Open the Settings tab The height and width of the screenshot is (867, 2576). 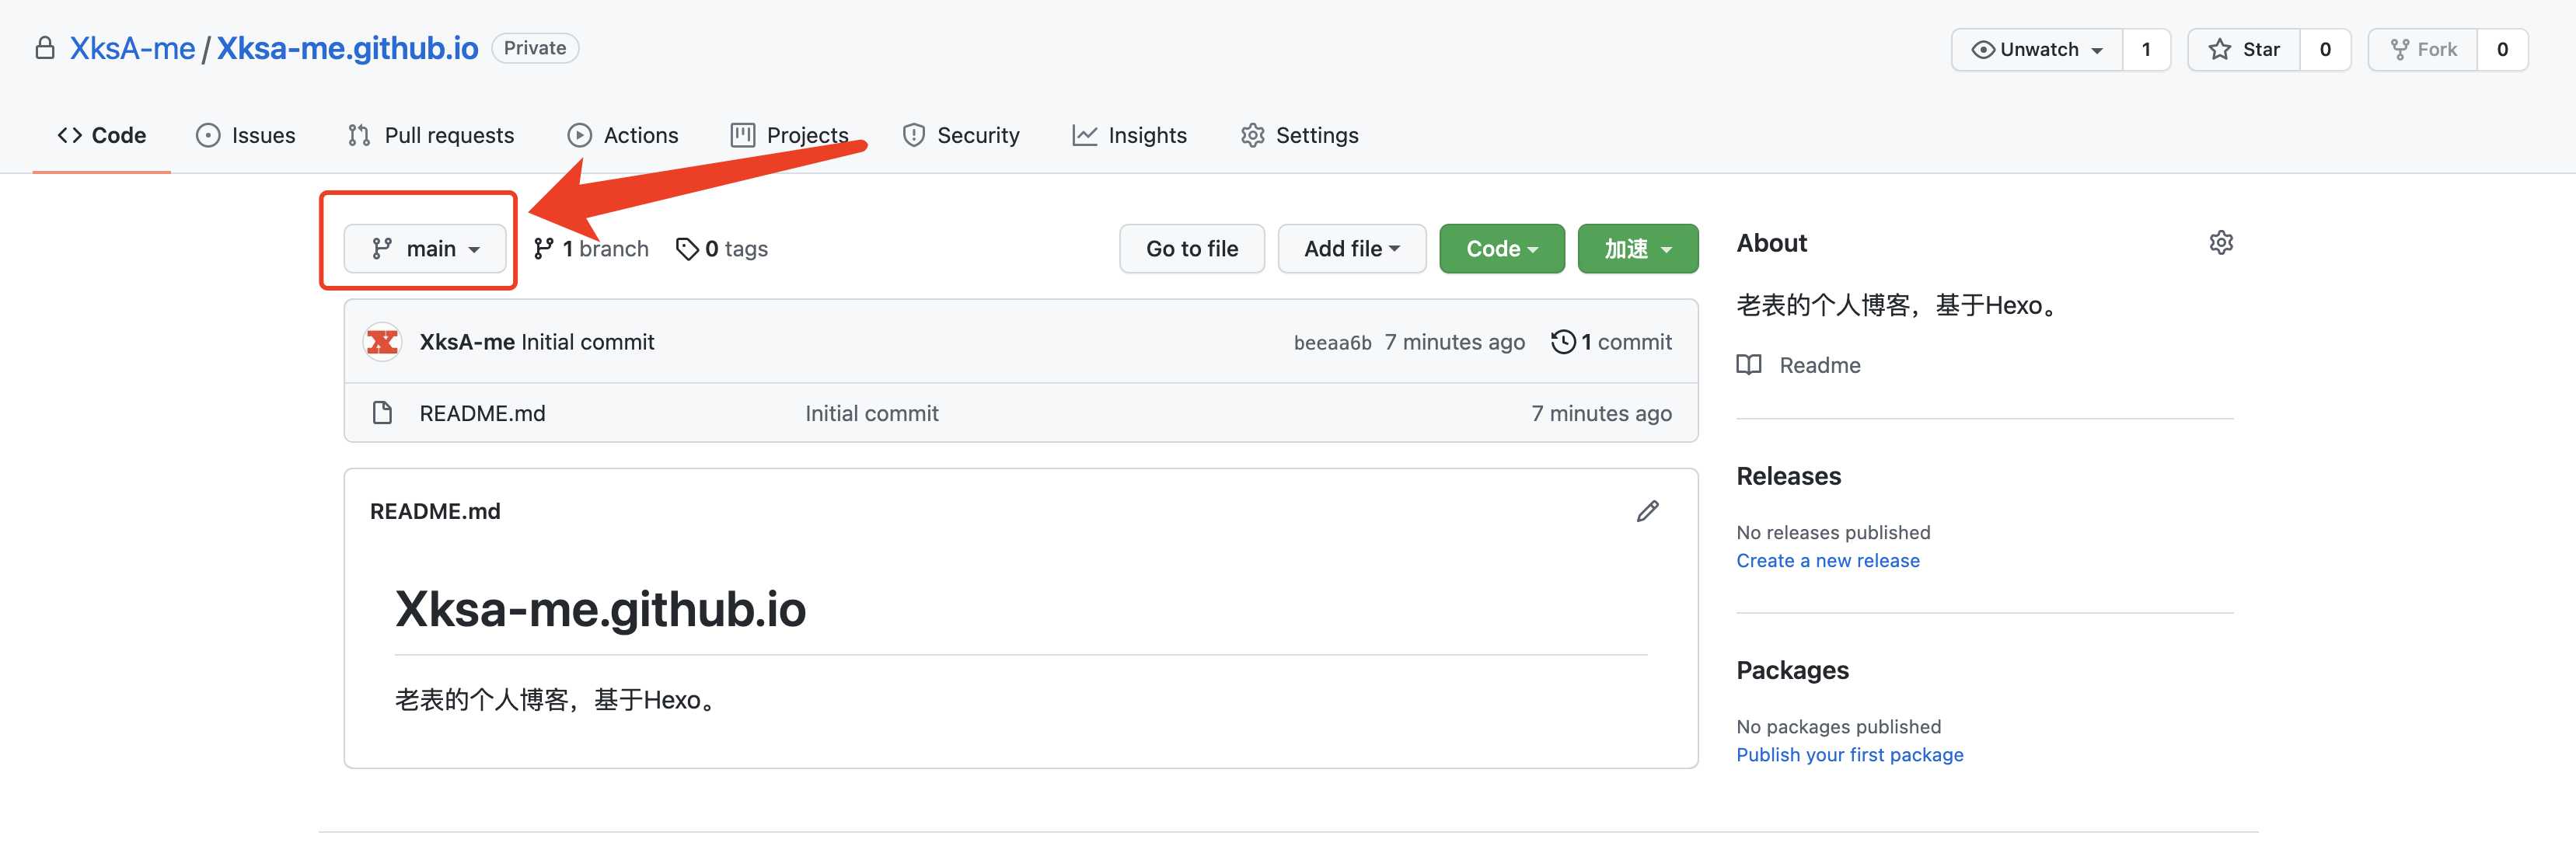[x=1299, y=135]
